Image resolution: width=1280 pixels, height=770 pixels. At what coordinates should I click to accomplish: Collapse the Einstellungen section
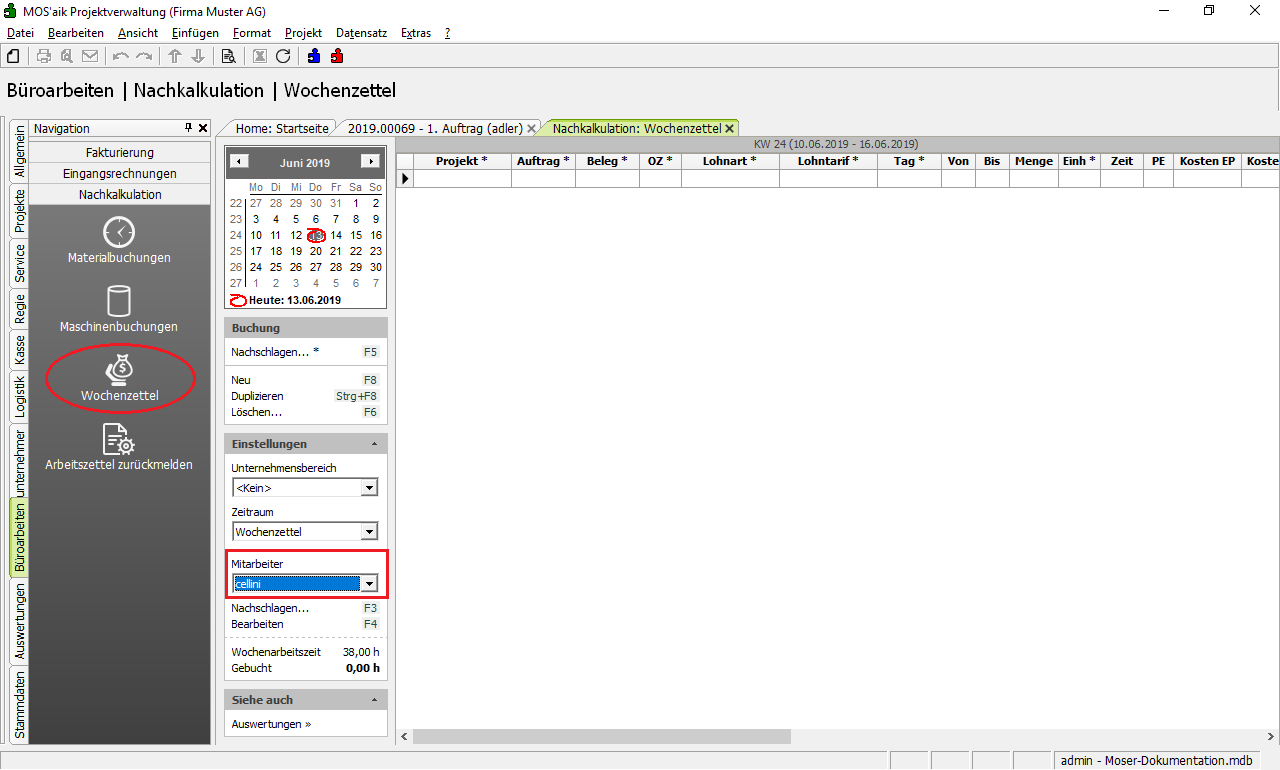click(374, 444)
